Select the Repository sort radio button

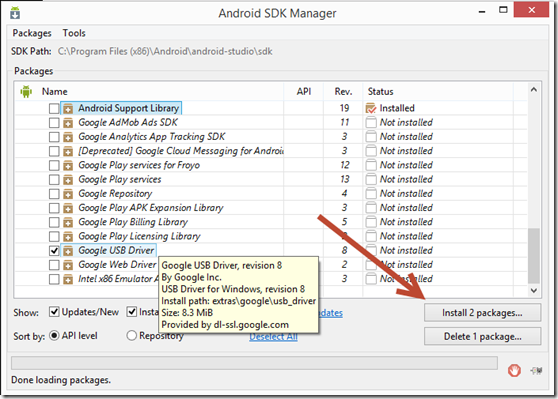[132, 335]
